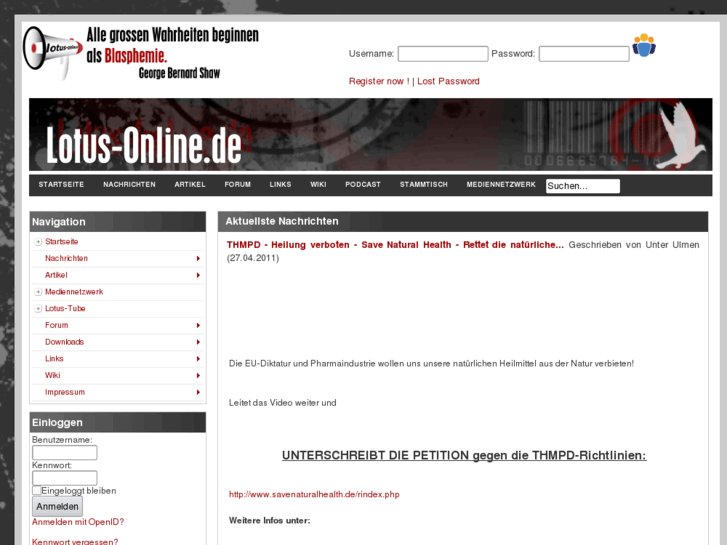Focus the Benutzername input field
The width and height of the screenshot is (727, 545).
[65, 453]
